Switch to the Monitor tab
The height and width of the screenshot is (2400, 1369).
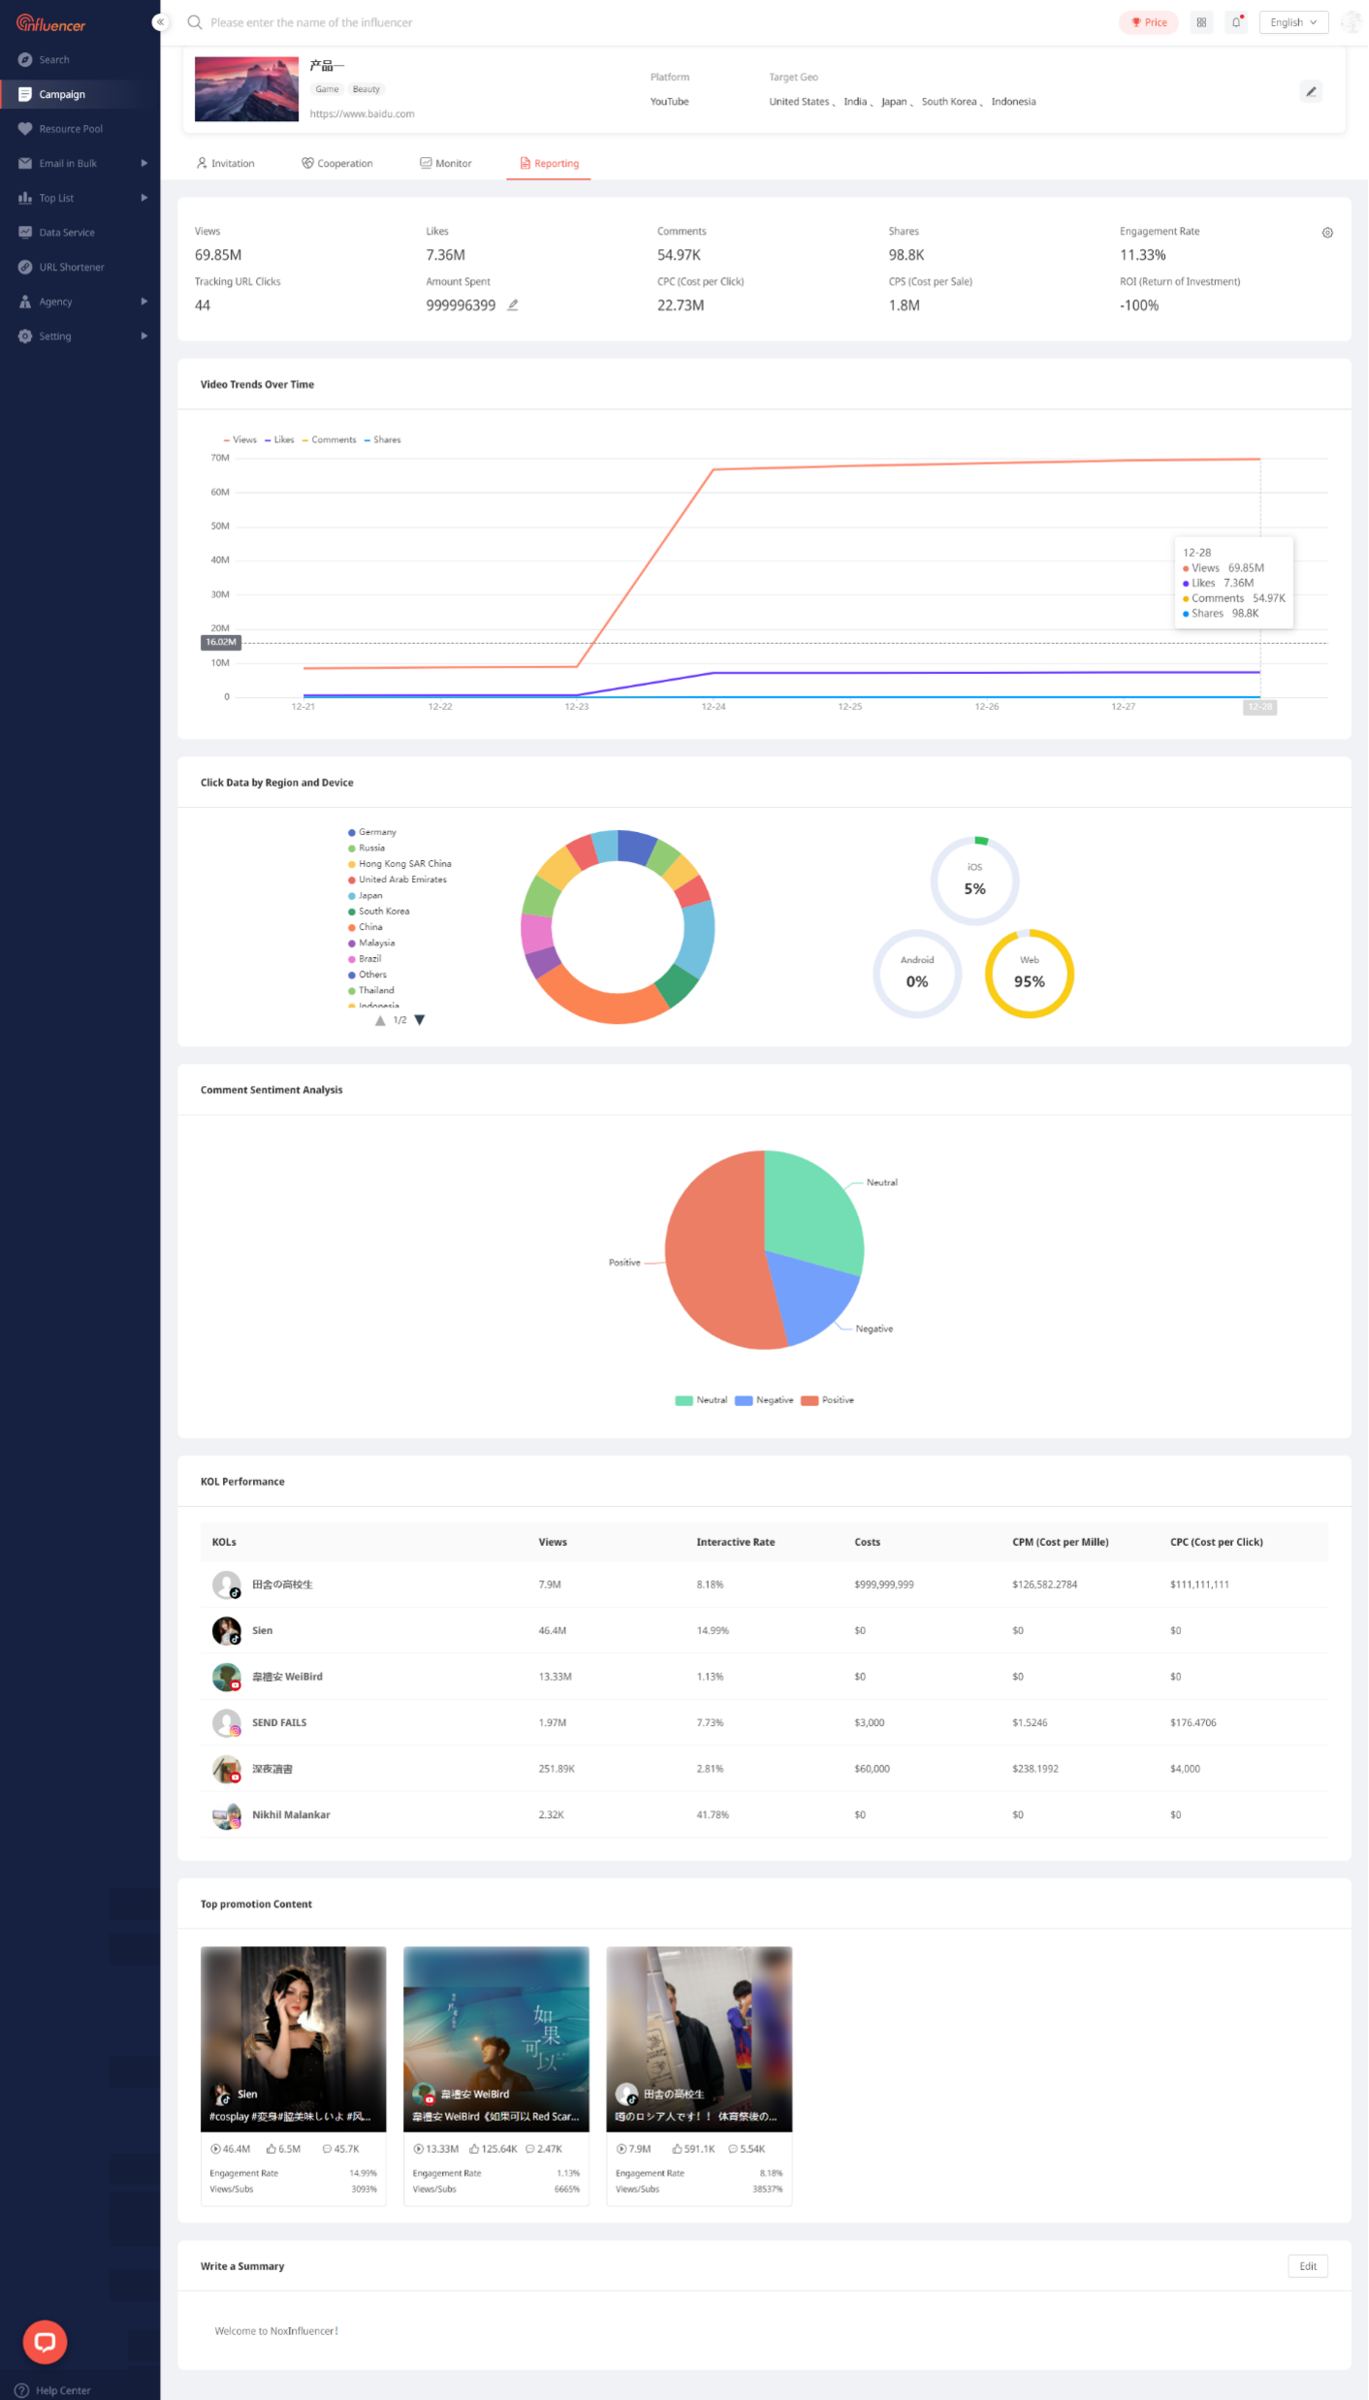point(446,163)
